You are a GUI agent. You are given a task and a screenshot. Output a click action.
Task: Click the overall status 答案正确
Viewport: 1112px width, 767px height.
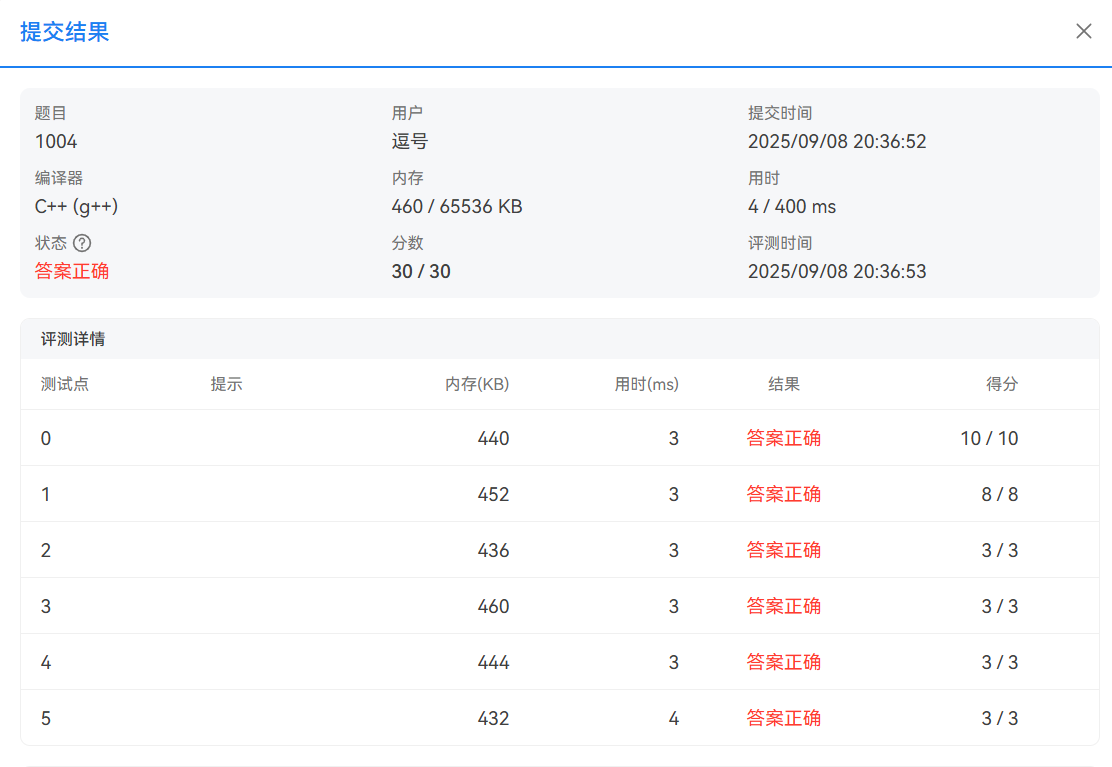[x=72, y=271]
